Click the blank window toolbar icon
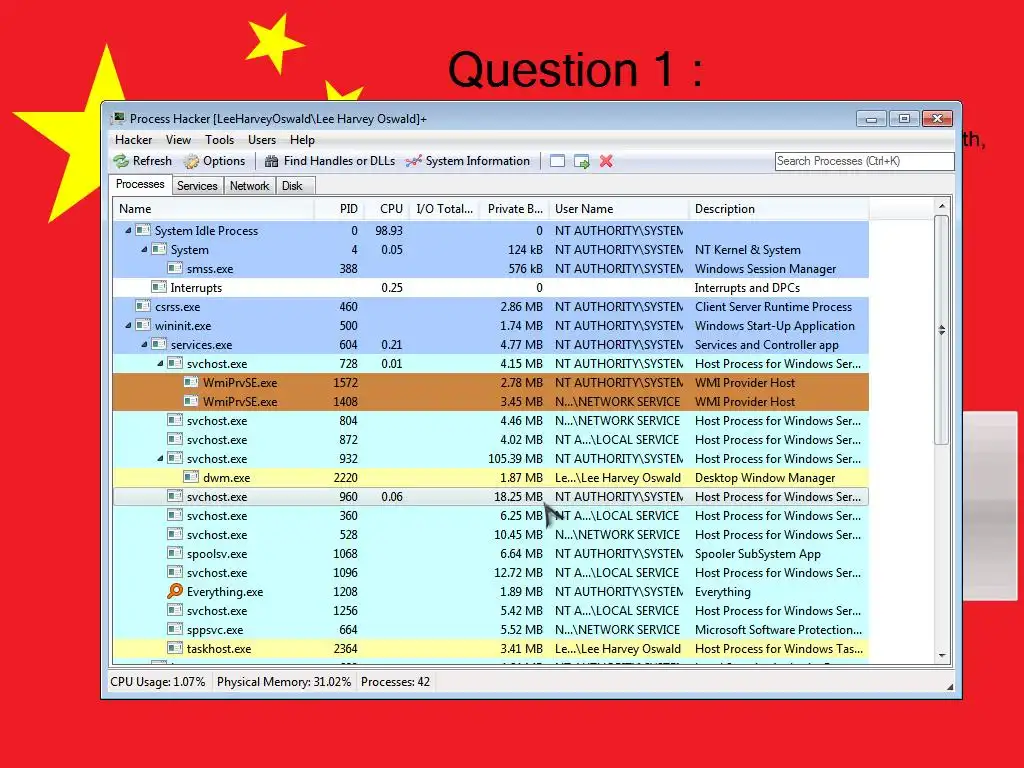 click(x=557, y=161)
